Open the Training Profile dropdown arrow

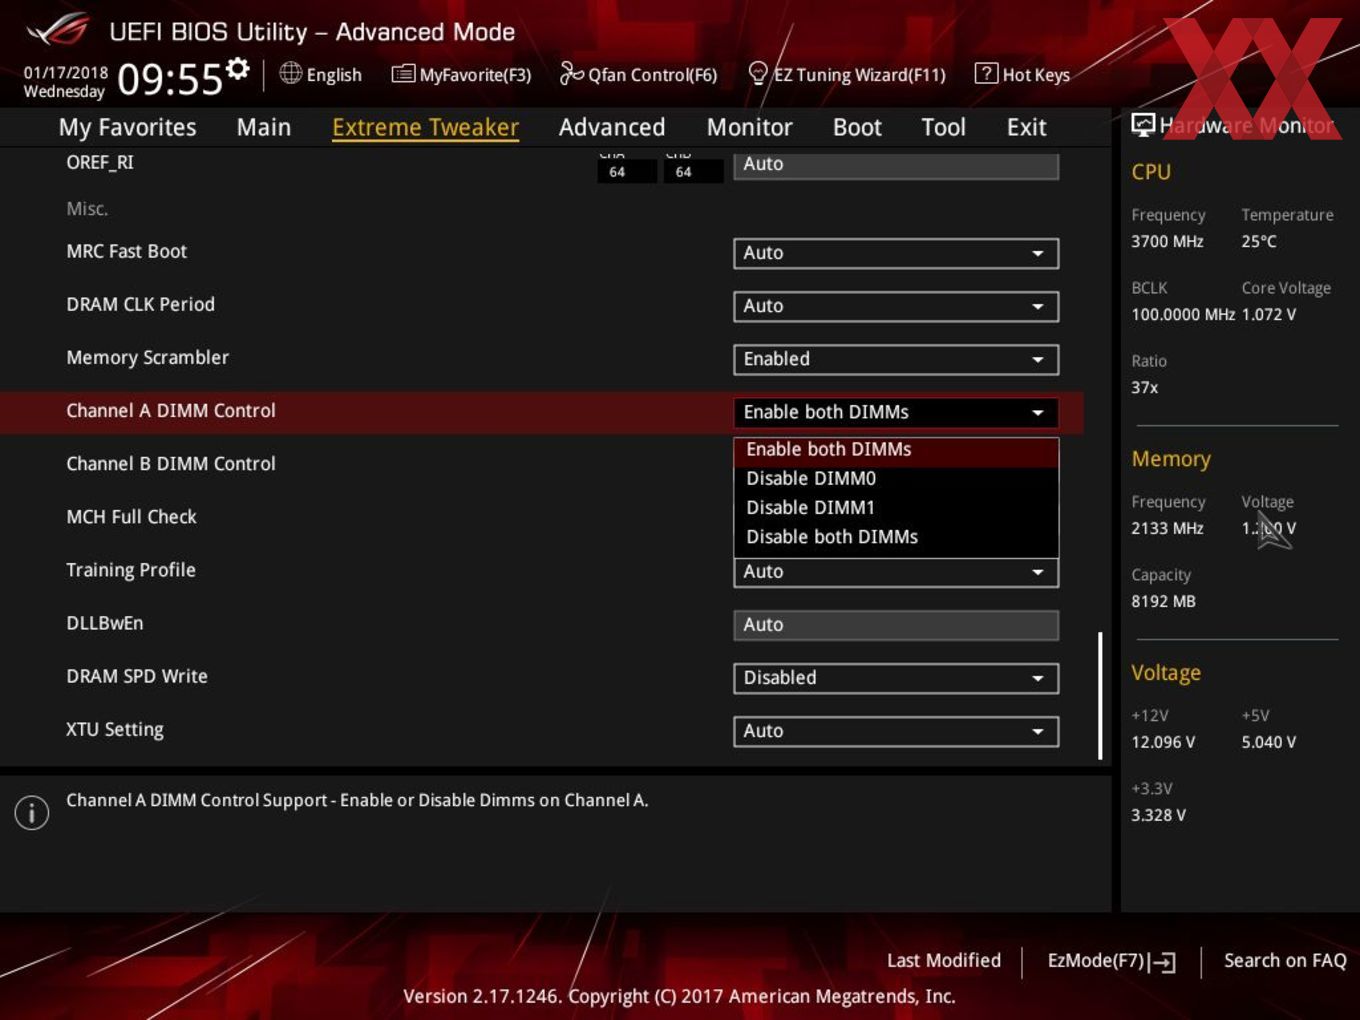pos(1038,572)
